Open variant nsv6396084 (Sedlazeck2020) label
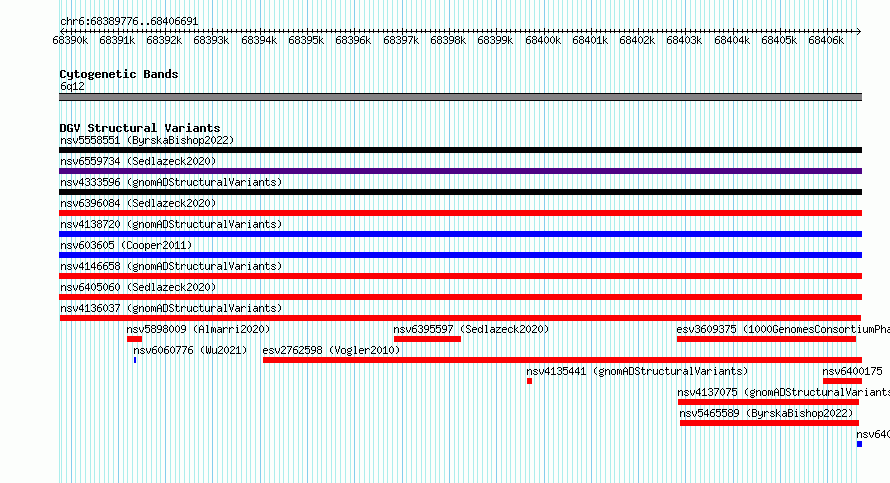 138,203
